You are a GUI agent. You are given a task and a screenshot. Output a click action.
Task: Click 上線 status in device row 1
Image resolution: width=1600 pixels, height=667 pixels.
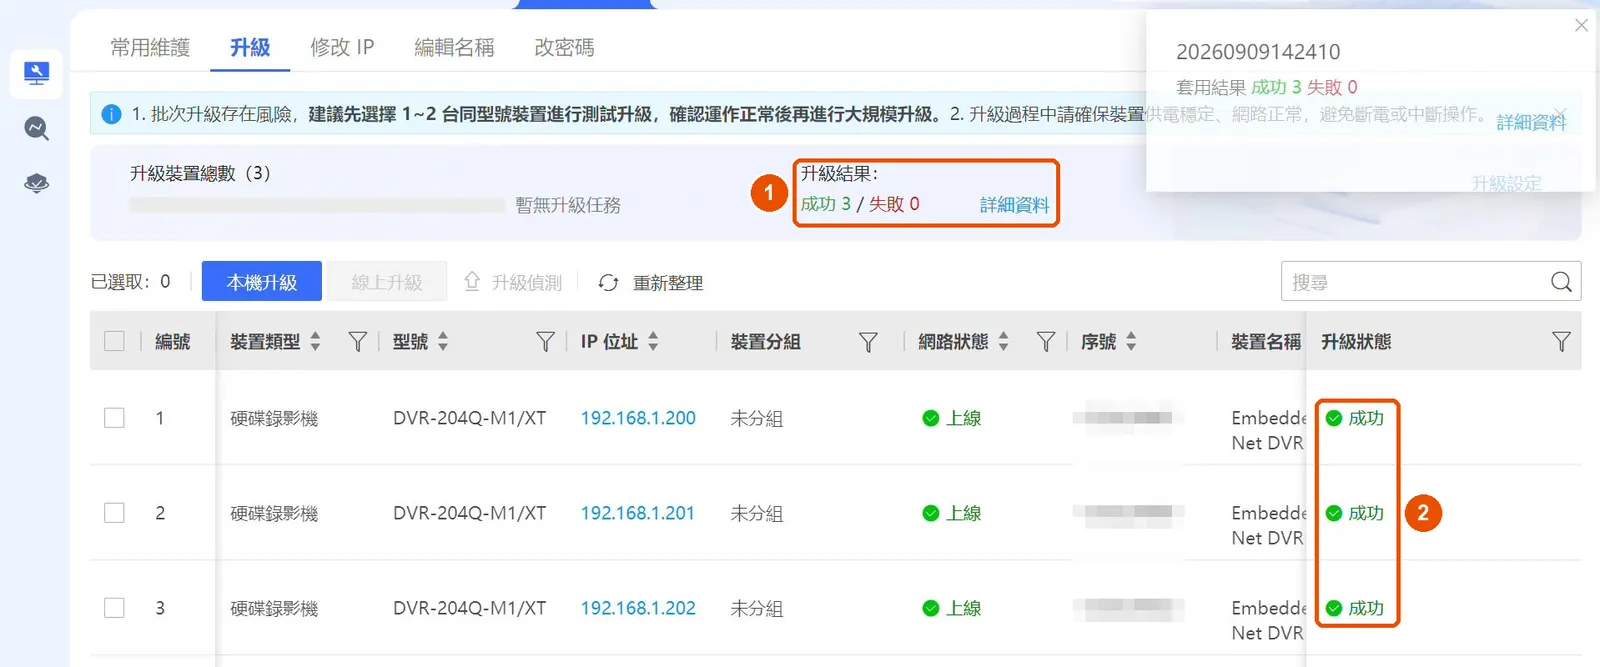coord(952,418)
